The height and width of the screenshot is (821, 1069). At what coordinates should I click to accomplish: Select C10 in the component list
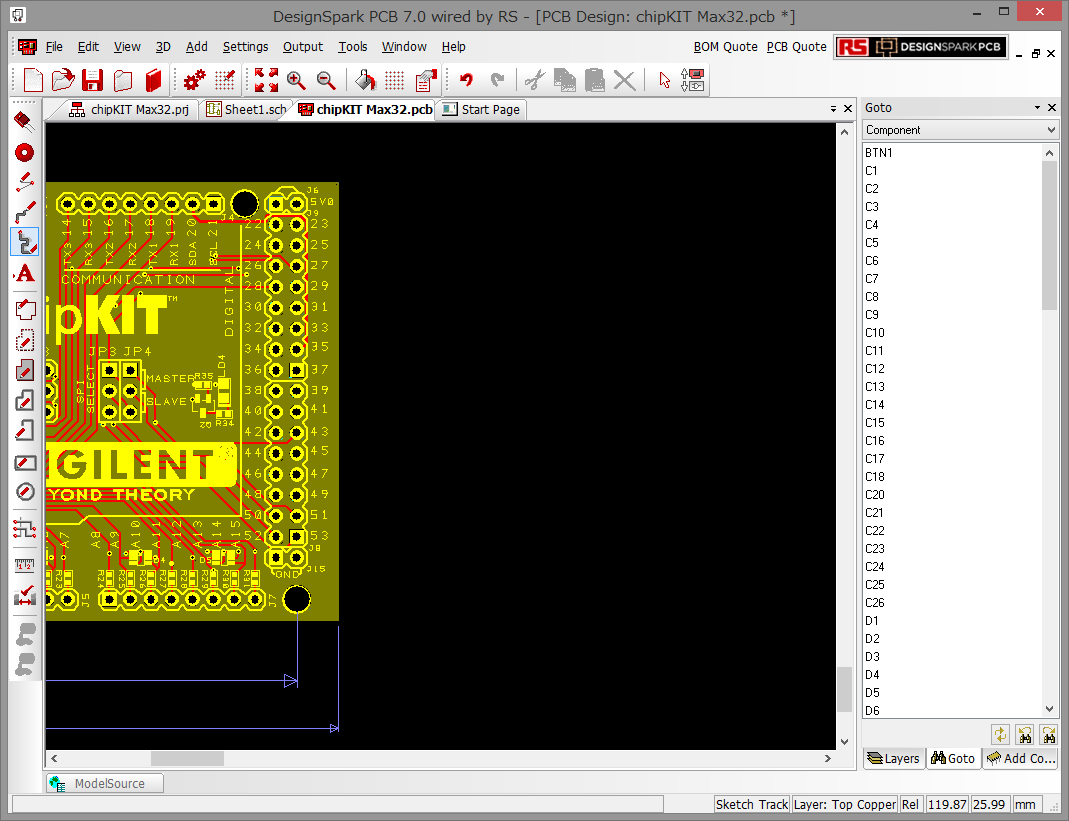tap(952, 333)
